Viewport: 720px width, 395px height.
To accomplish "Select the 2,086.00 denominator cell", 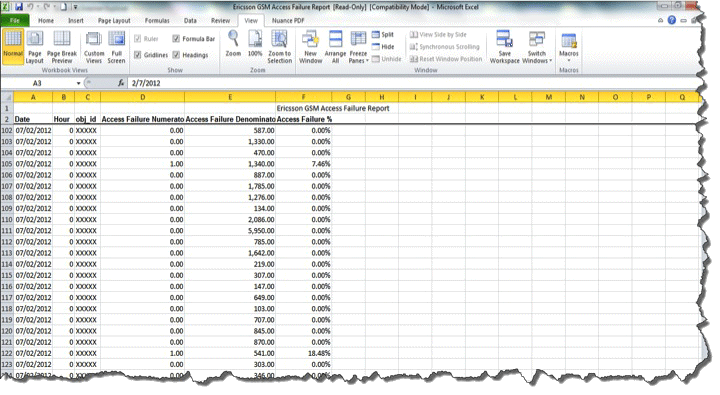I will 230,220.
